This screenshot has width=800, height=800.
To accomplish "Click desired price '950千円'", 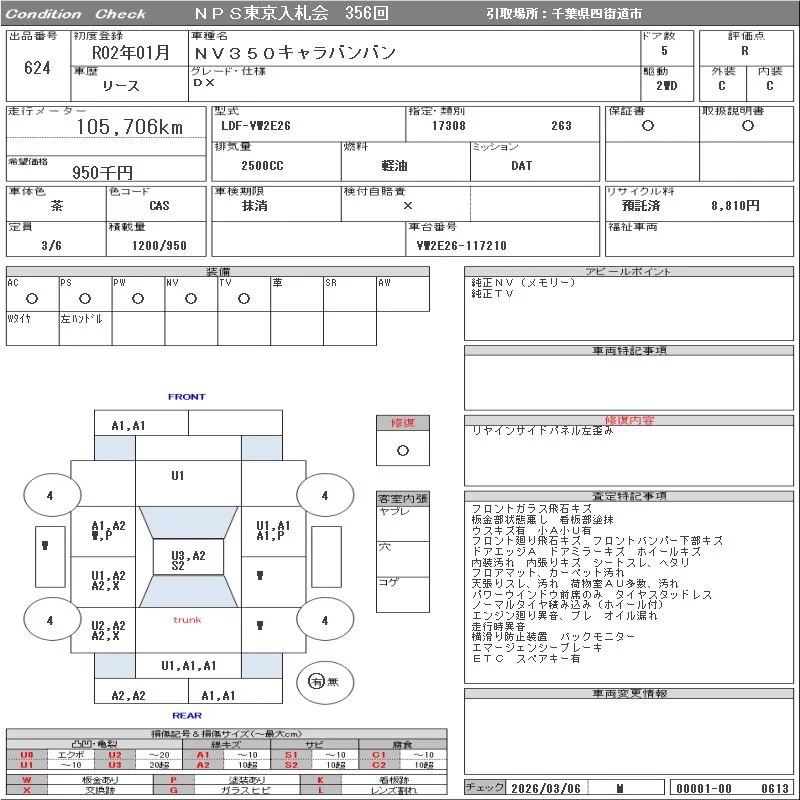I will point(103,172).
